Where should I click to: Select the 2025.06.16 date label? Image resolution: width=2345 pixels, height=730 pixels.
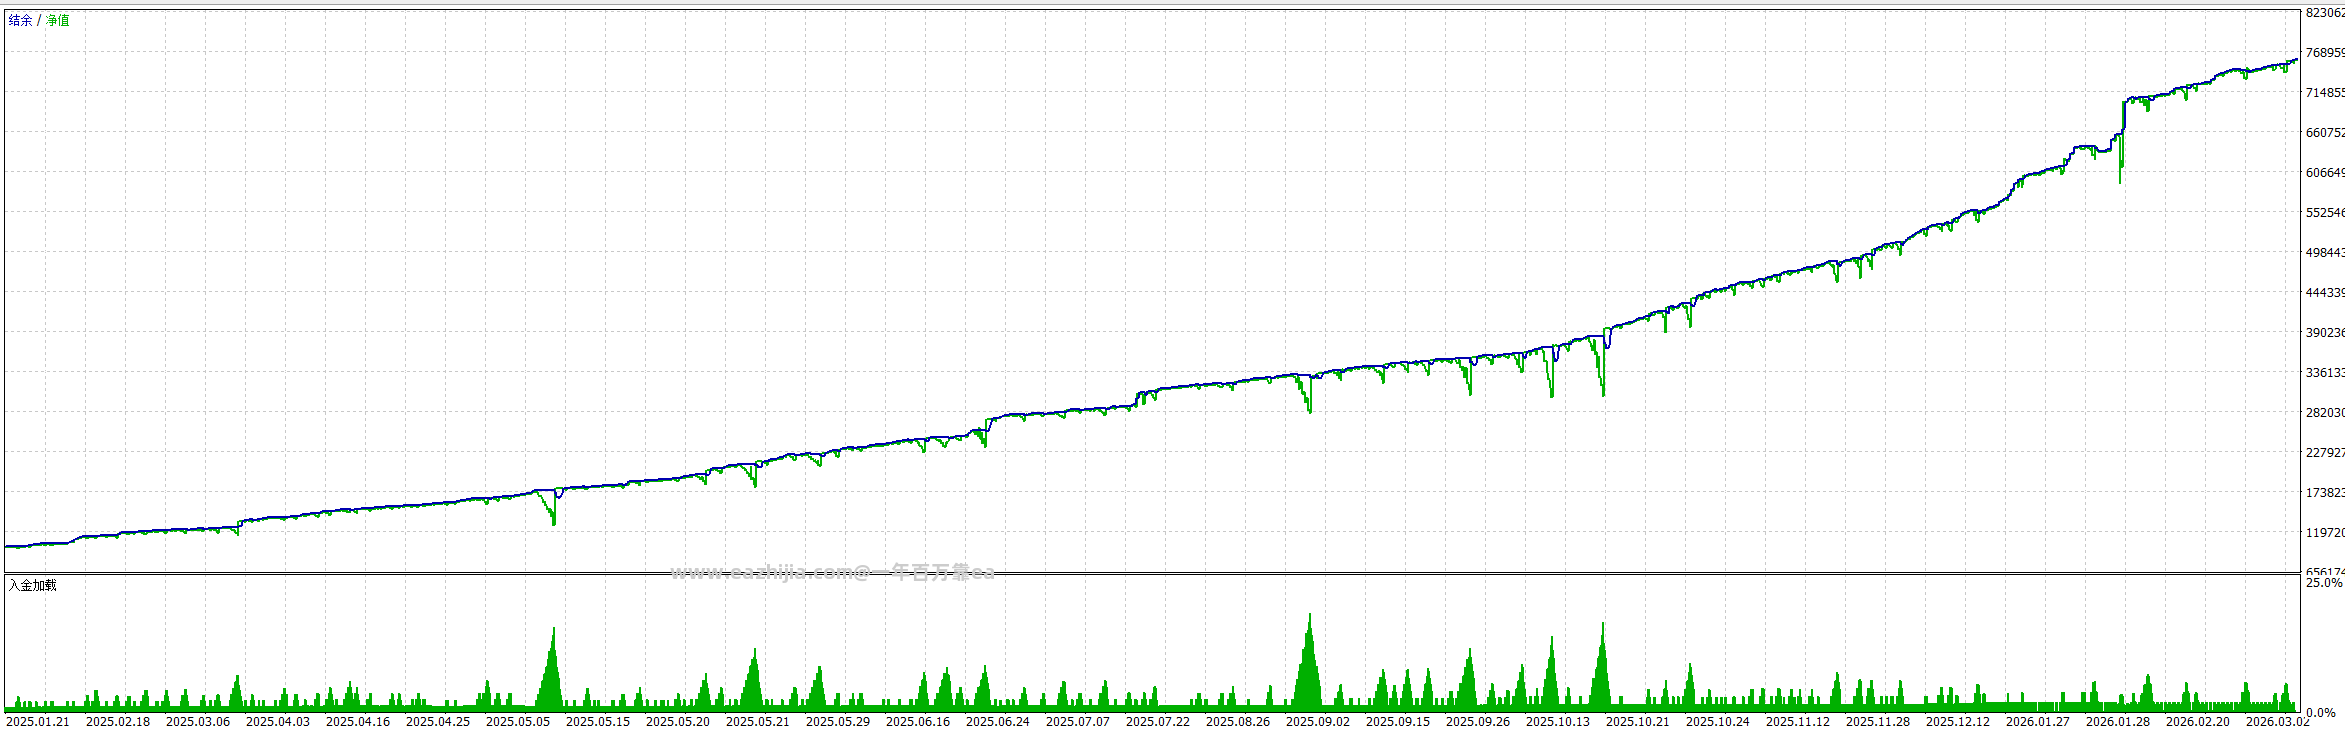pos(918,721)
